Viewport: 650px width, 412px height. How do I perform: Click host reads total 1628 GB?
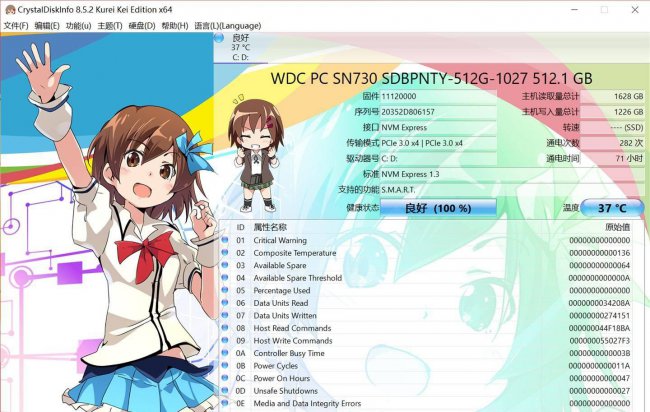612,96
